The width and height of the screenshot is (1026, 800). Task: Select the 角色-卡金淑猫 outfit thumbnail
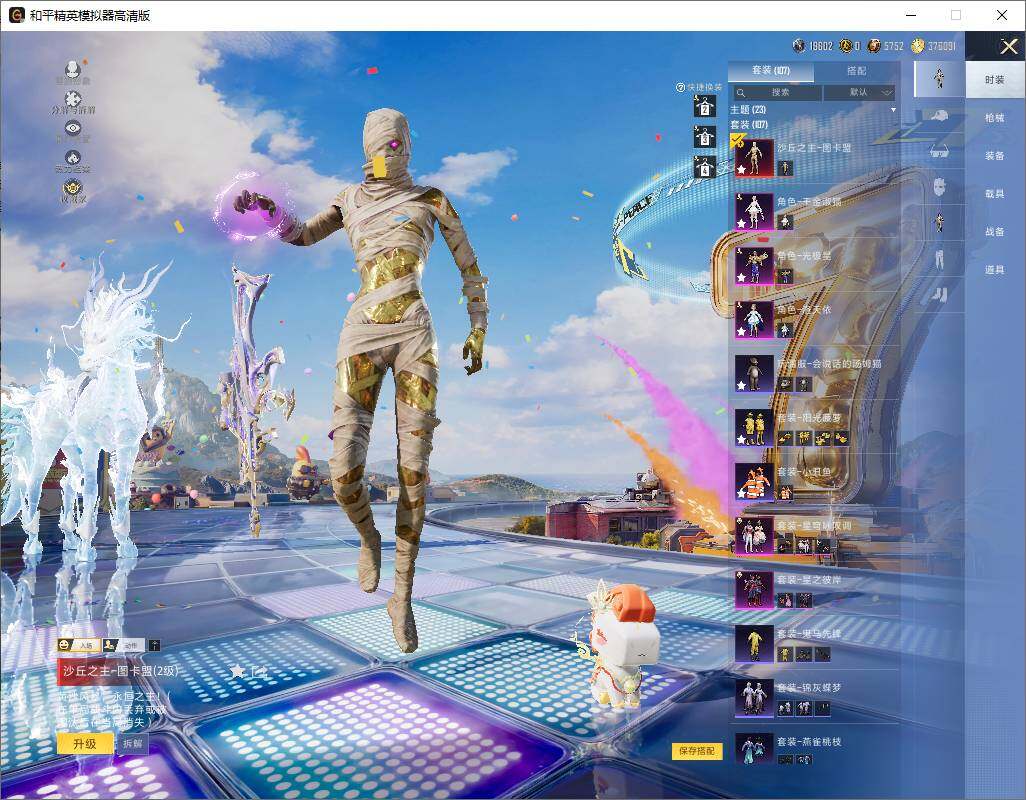tap(754, 211)
